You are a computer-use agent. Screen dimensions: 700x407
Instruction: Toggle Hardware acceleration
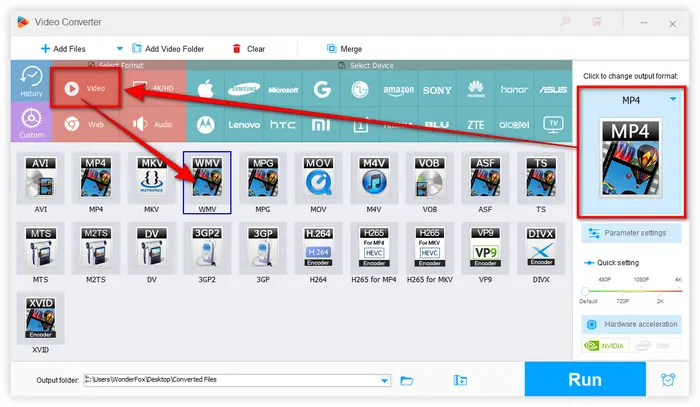631,324
